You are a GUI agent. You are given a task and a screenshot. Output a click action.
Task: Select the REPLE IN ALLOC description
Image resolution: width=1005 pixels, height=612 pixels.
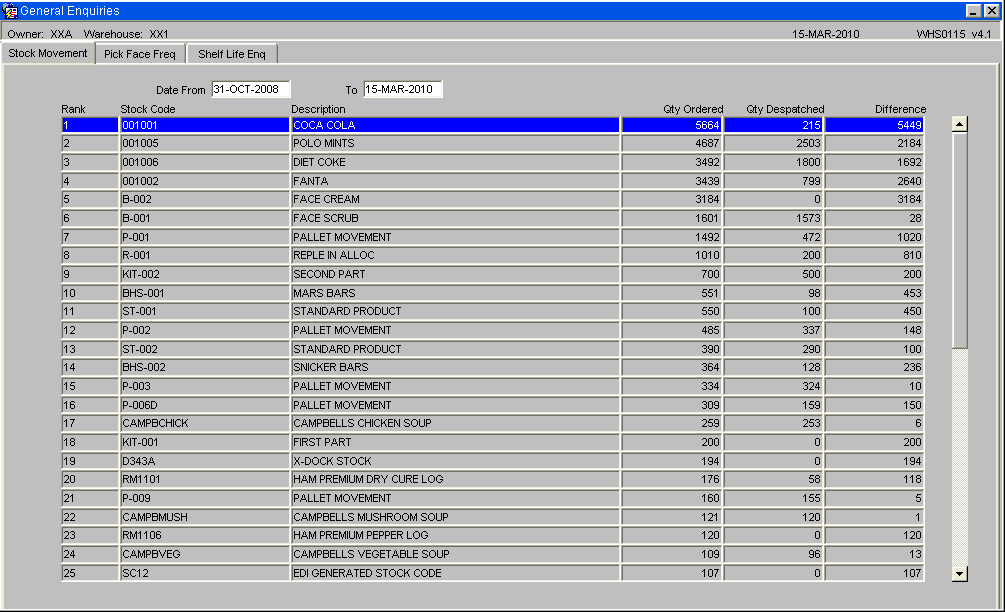[x=455, y=255]
